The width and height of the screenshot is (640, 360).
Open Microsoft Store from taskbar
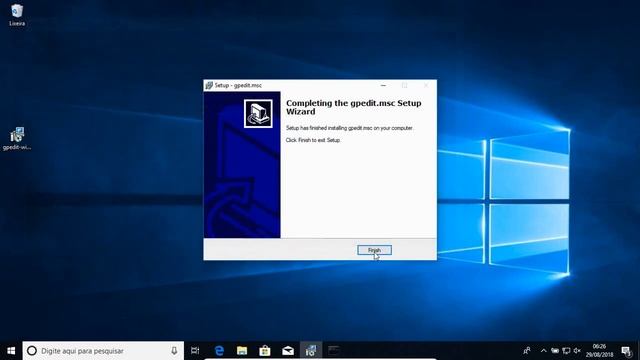point(265,351)
